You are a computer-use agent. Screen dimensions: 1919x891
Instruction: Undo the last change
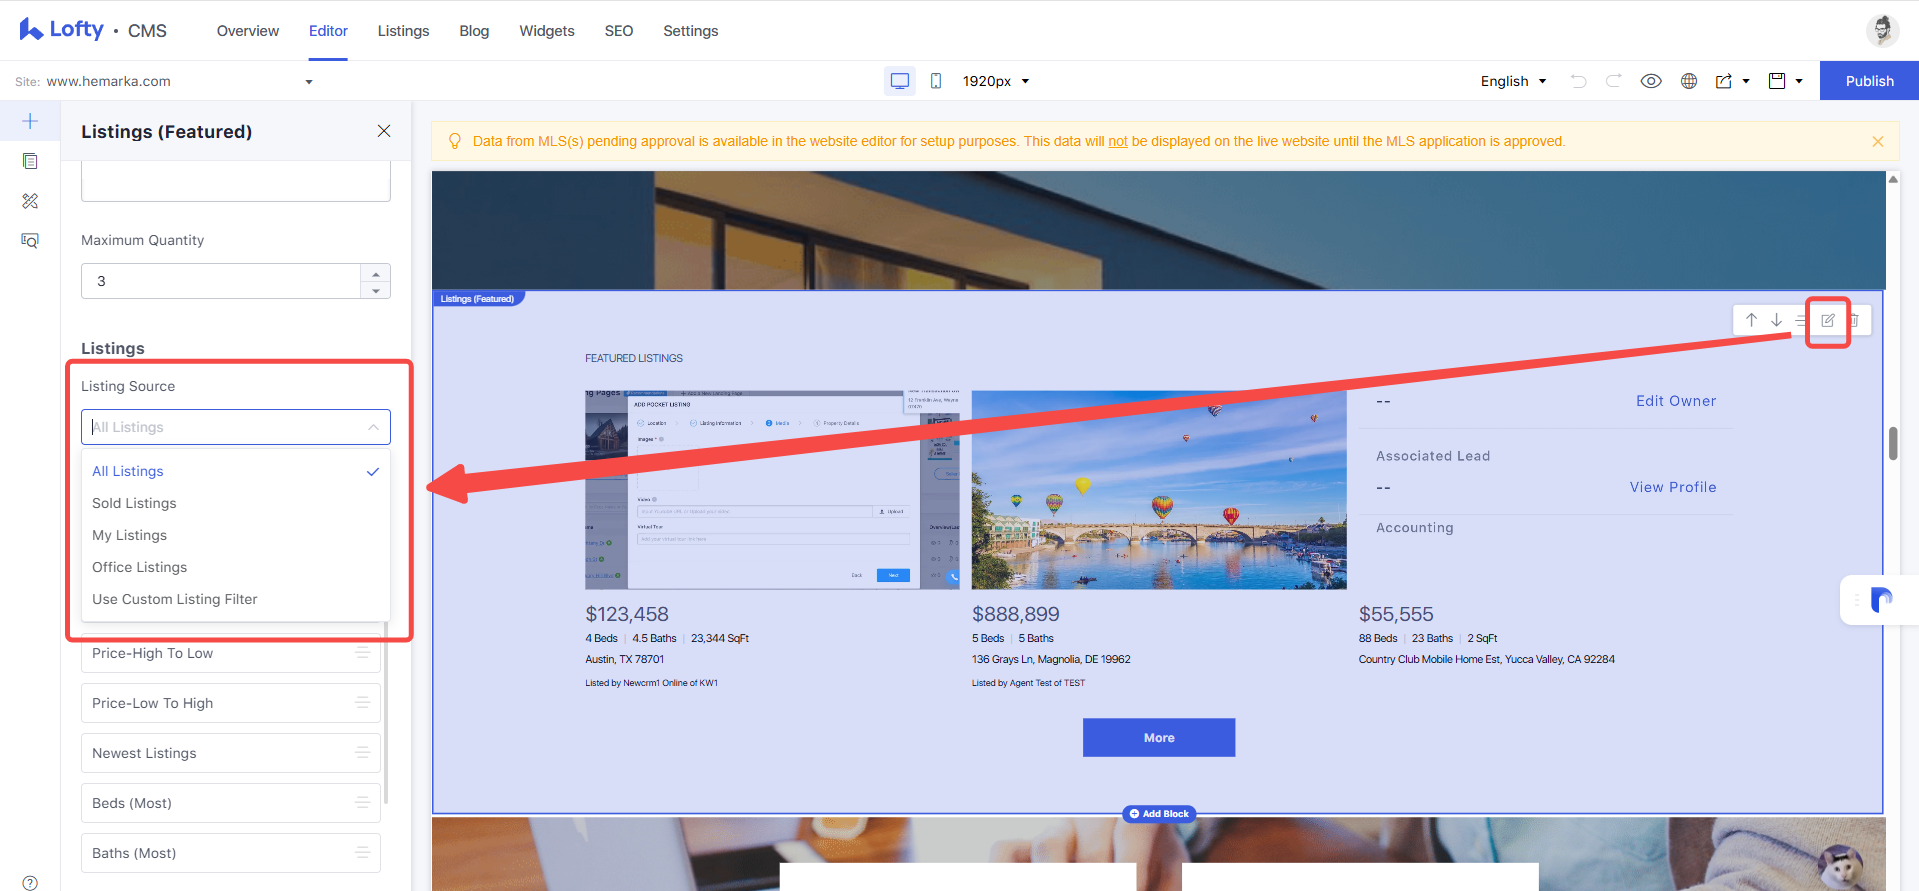[x=1578, y=81]
